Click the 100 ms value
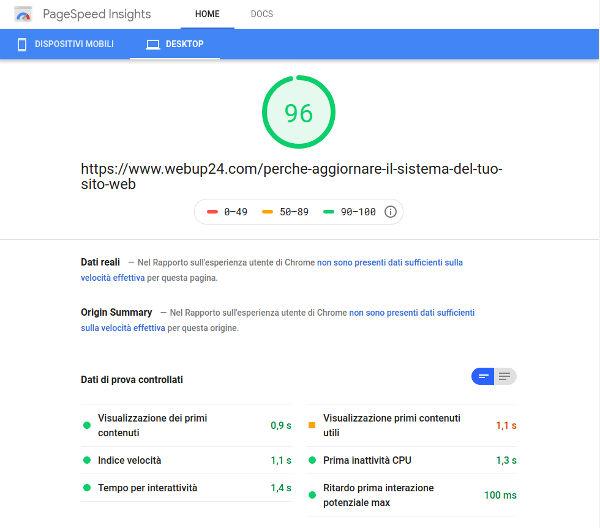 500,495
